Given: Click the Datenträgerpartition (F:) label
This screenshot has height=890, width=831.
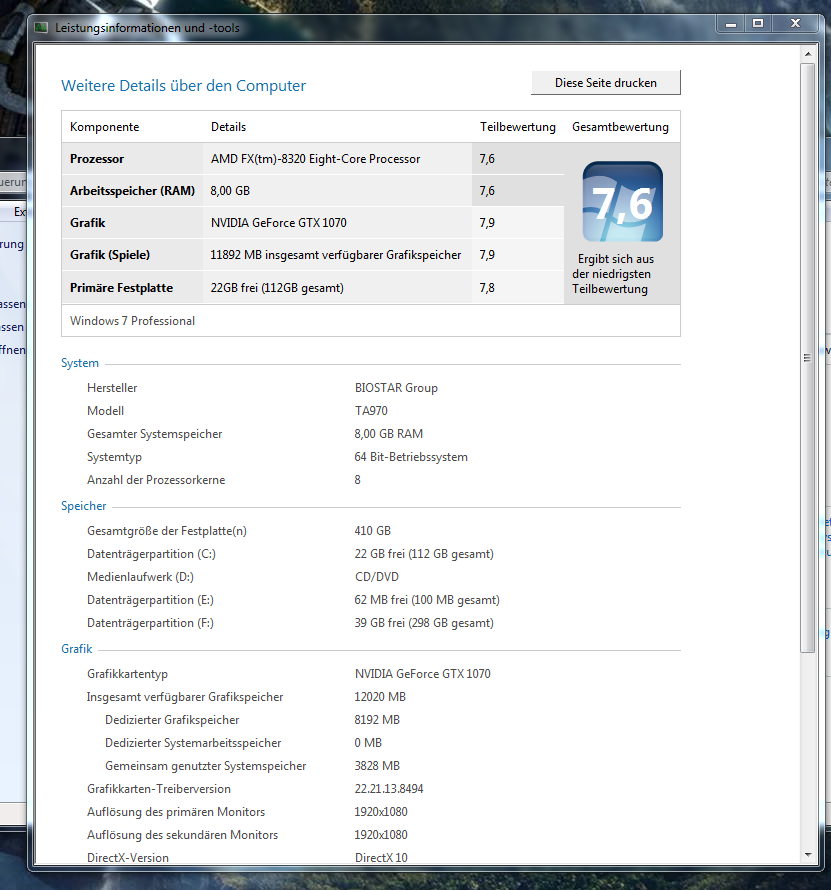Looking at the screenshot, I should coord(150,623).
